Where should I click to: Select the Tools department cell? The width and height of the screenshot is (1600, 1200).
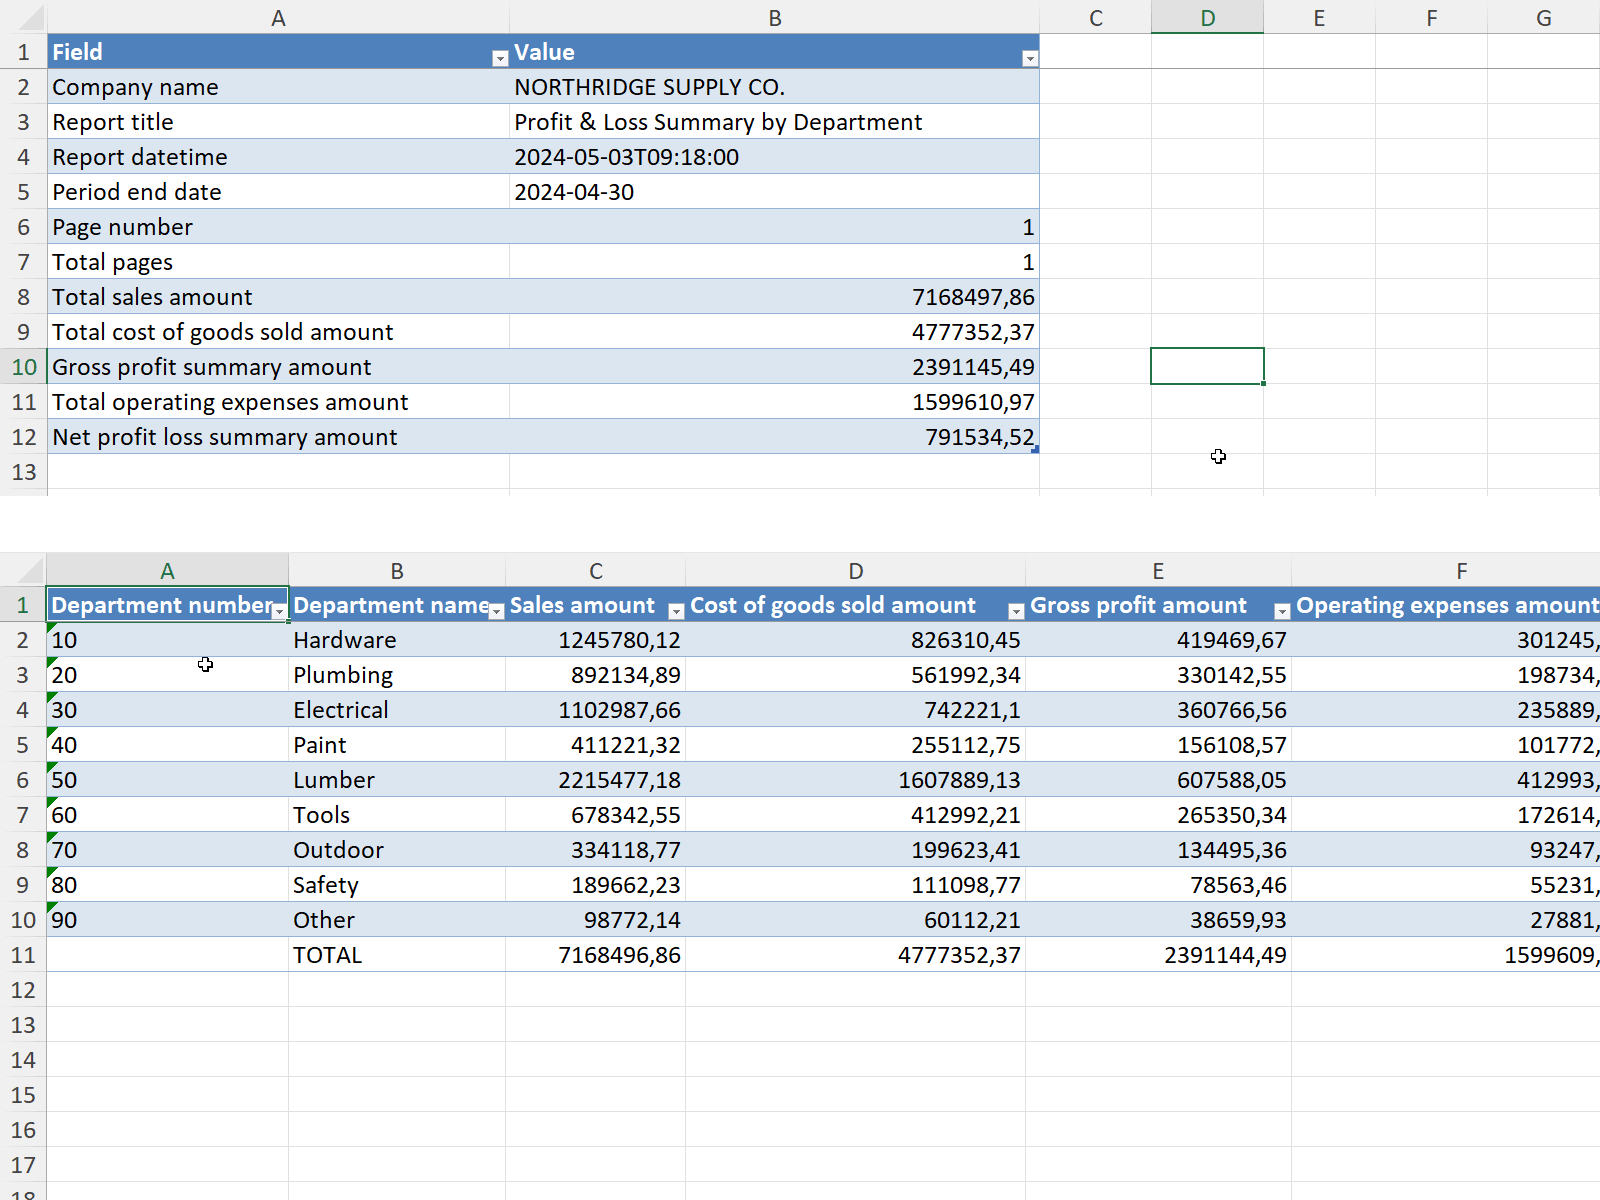(397, 815)
